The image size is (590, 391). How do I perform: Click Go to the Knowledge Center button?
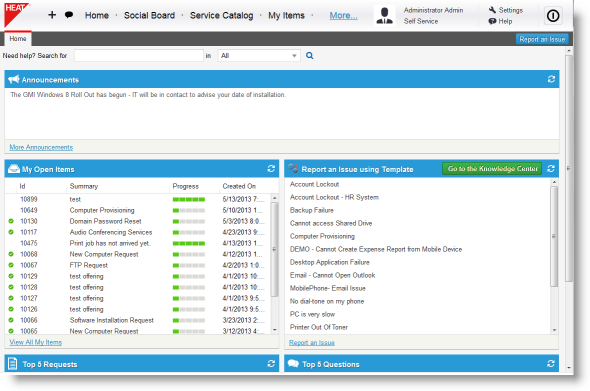pyautogui.click(x=492, y=169)
